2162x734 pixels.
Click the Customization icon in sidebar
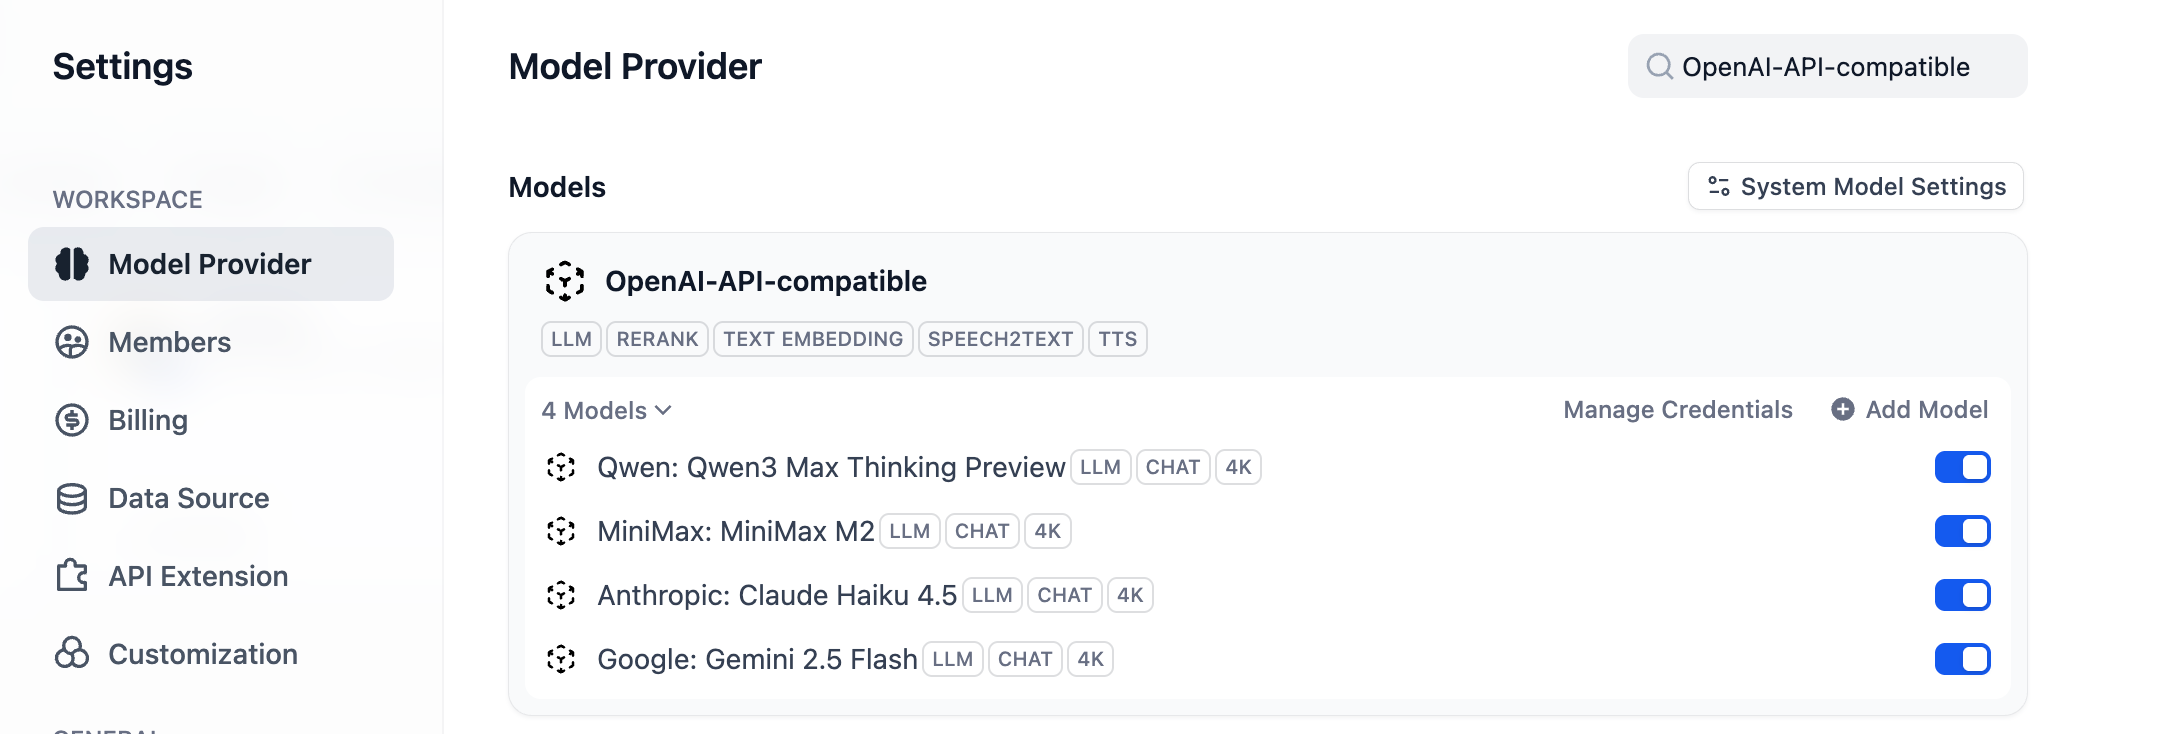pos(72,654)
